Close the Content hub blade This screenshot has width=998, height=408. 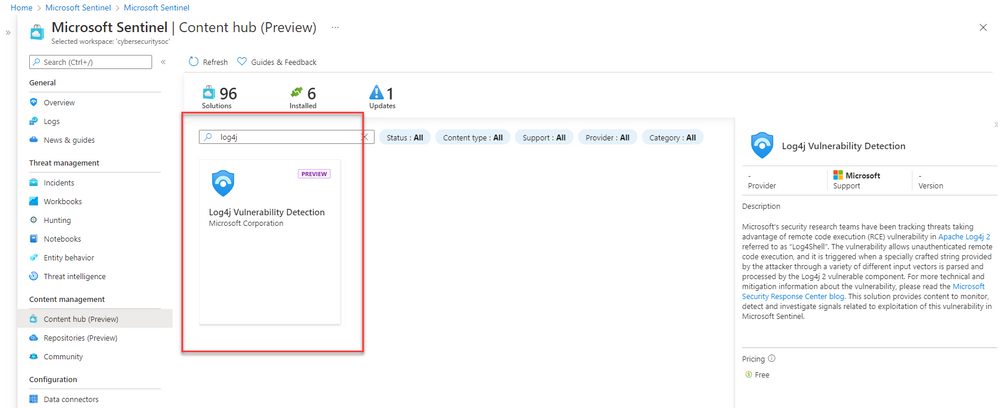983,27
